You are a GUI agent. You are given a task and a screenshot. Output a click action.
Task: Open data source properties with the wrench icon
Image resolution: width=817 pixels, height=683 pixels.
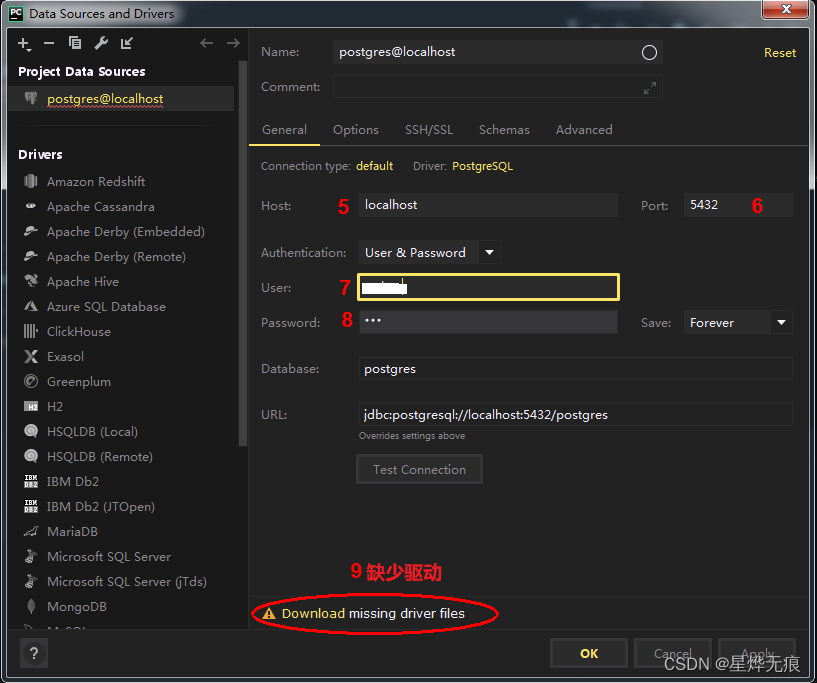(100, 43)
